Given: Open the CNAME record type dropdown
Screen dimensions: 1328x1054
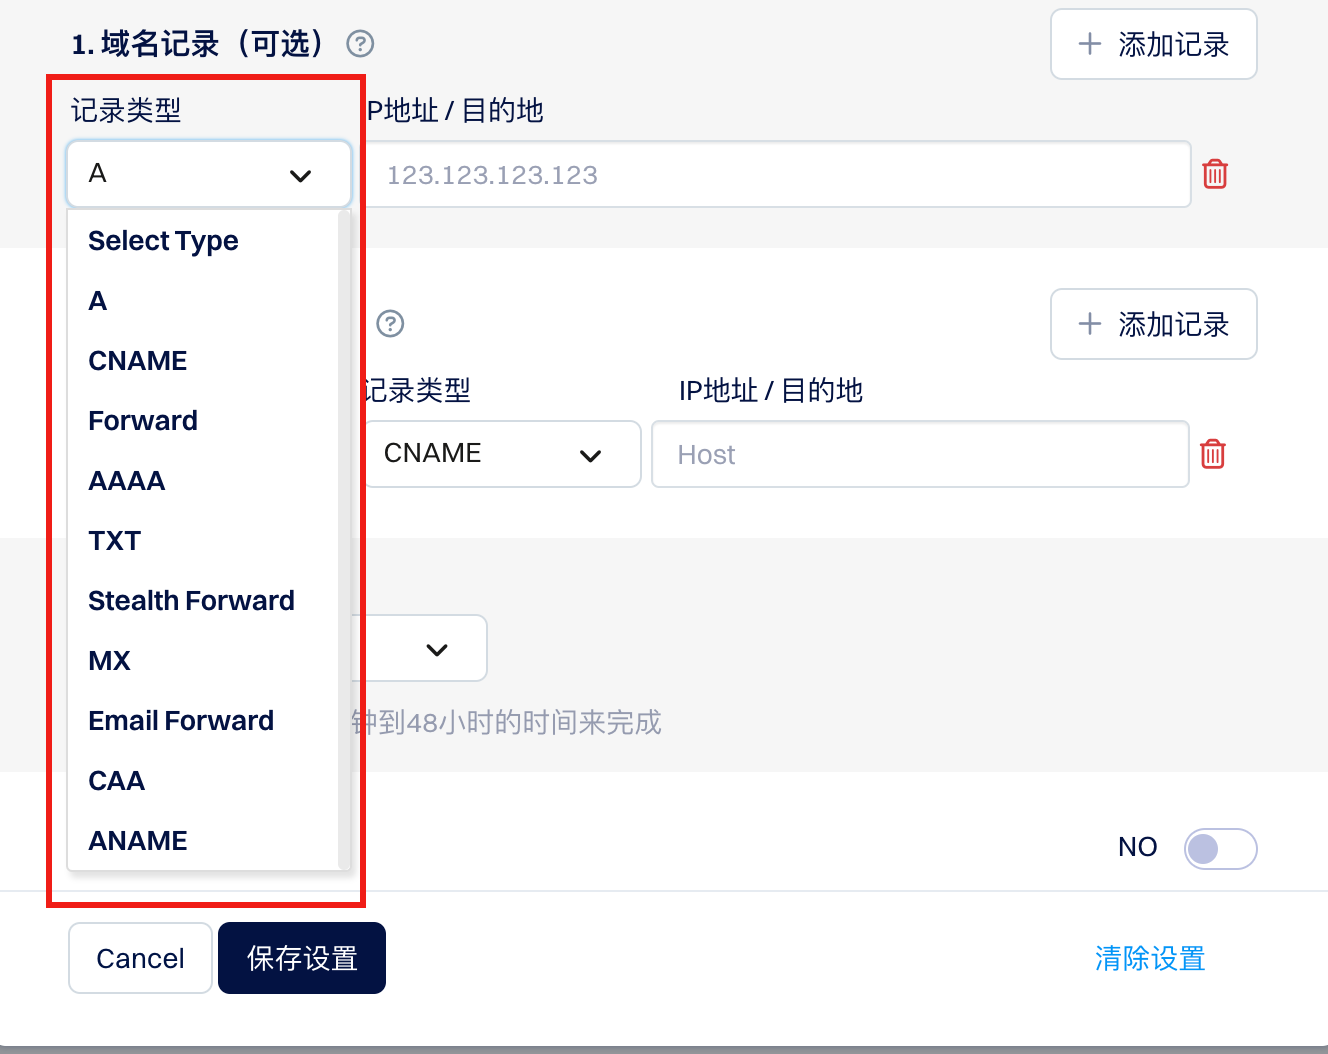Looking at the screenshot, I should point(500,454).
